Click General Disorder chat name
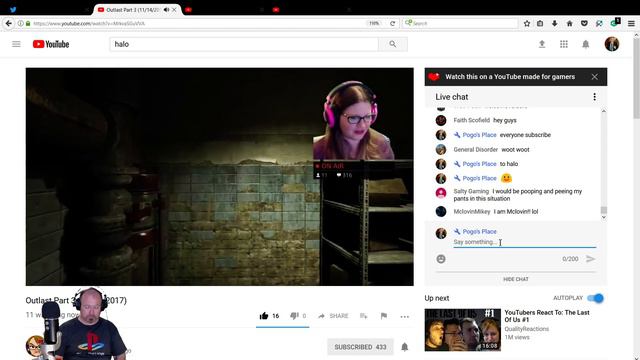Screen dimensions: 640x360 point(476,149)
